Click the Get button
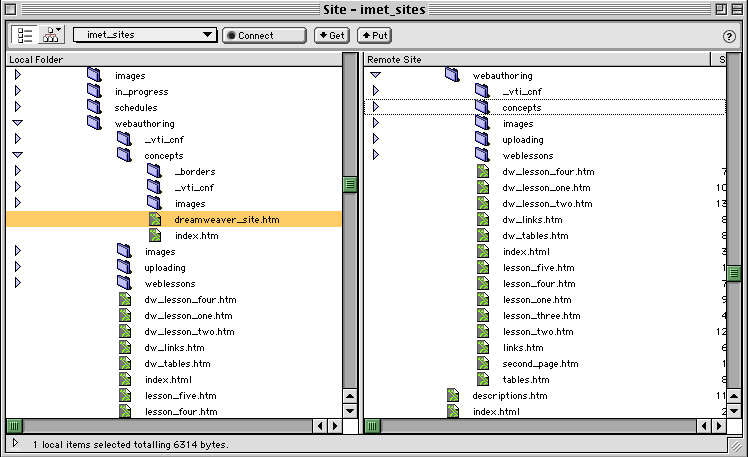Image resolution: width=748 pixels, height=457 pixels. coord(332,35)
